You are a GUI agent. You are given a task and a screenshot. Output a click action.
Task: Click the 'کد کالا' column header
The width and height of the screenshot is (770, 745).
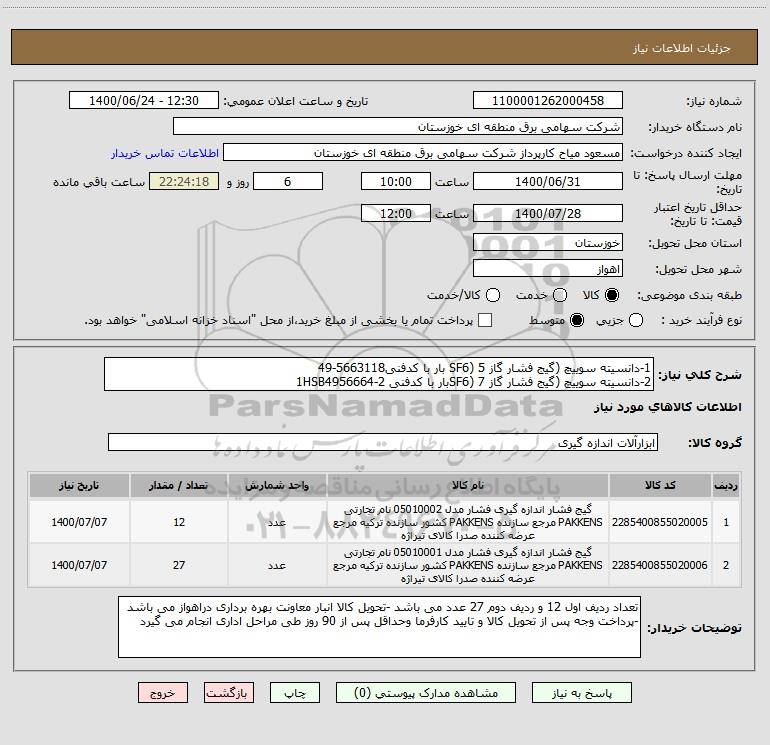point(660,485)
